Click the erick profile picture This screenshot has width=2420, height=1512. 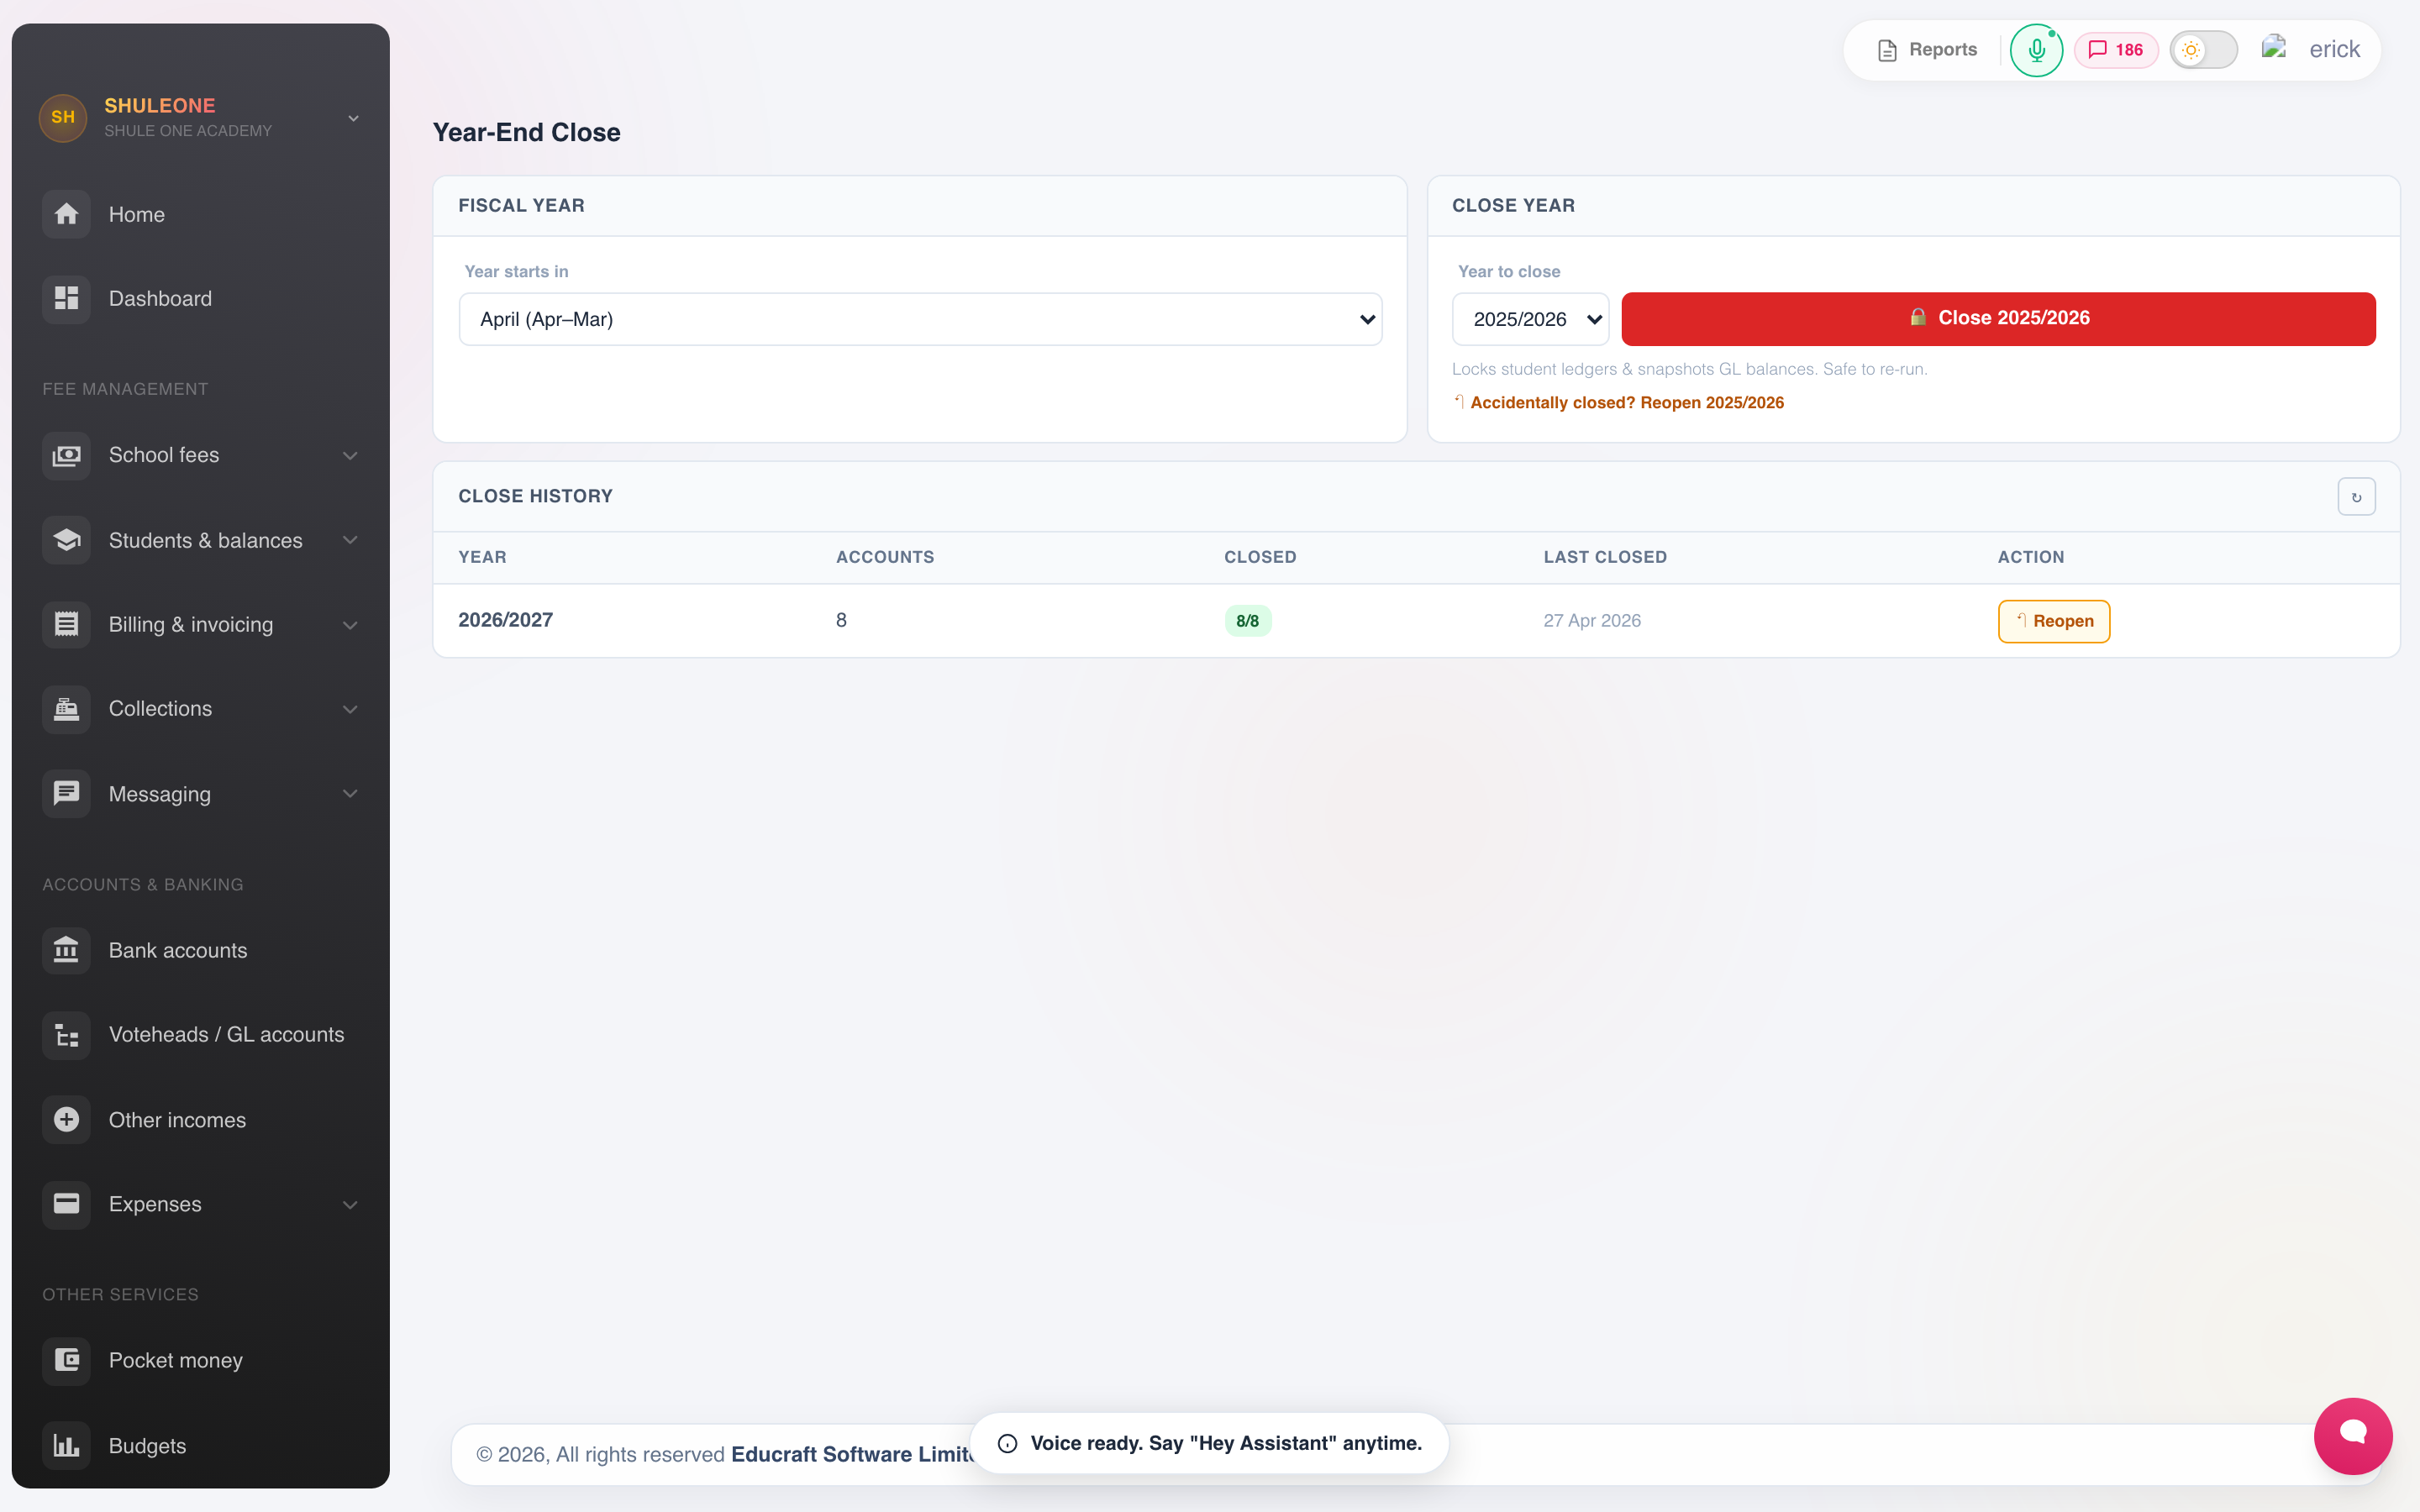[x=2274, y=48]
